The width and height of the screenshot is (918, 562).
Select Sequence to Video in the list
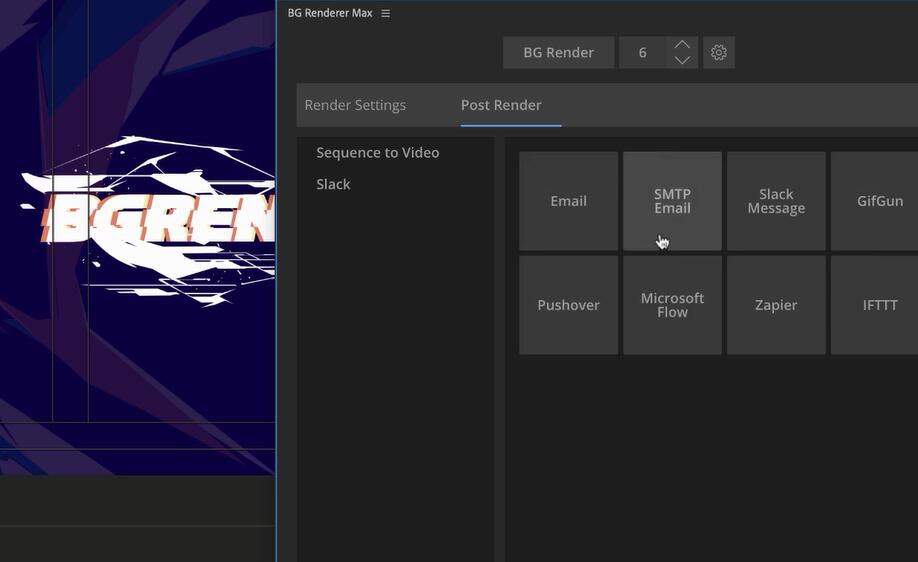(x=378, y=153)
